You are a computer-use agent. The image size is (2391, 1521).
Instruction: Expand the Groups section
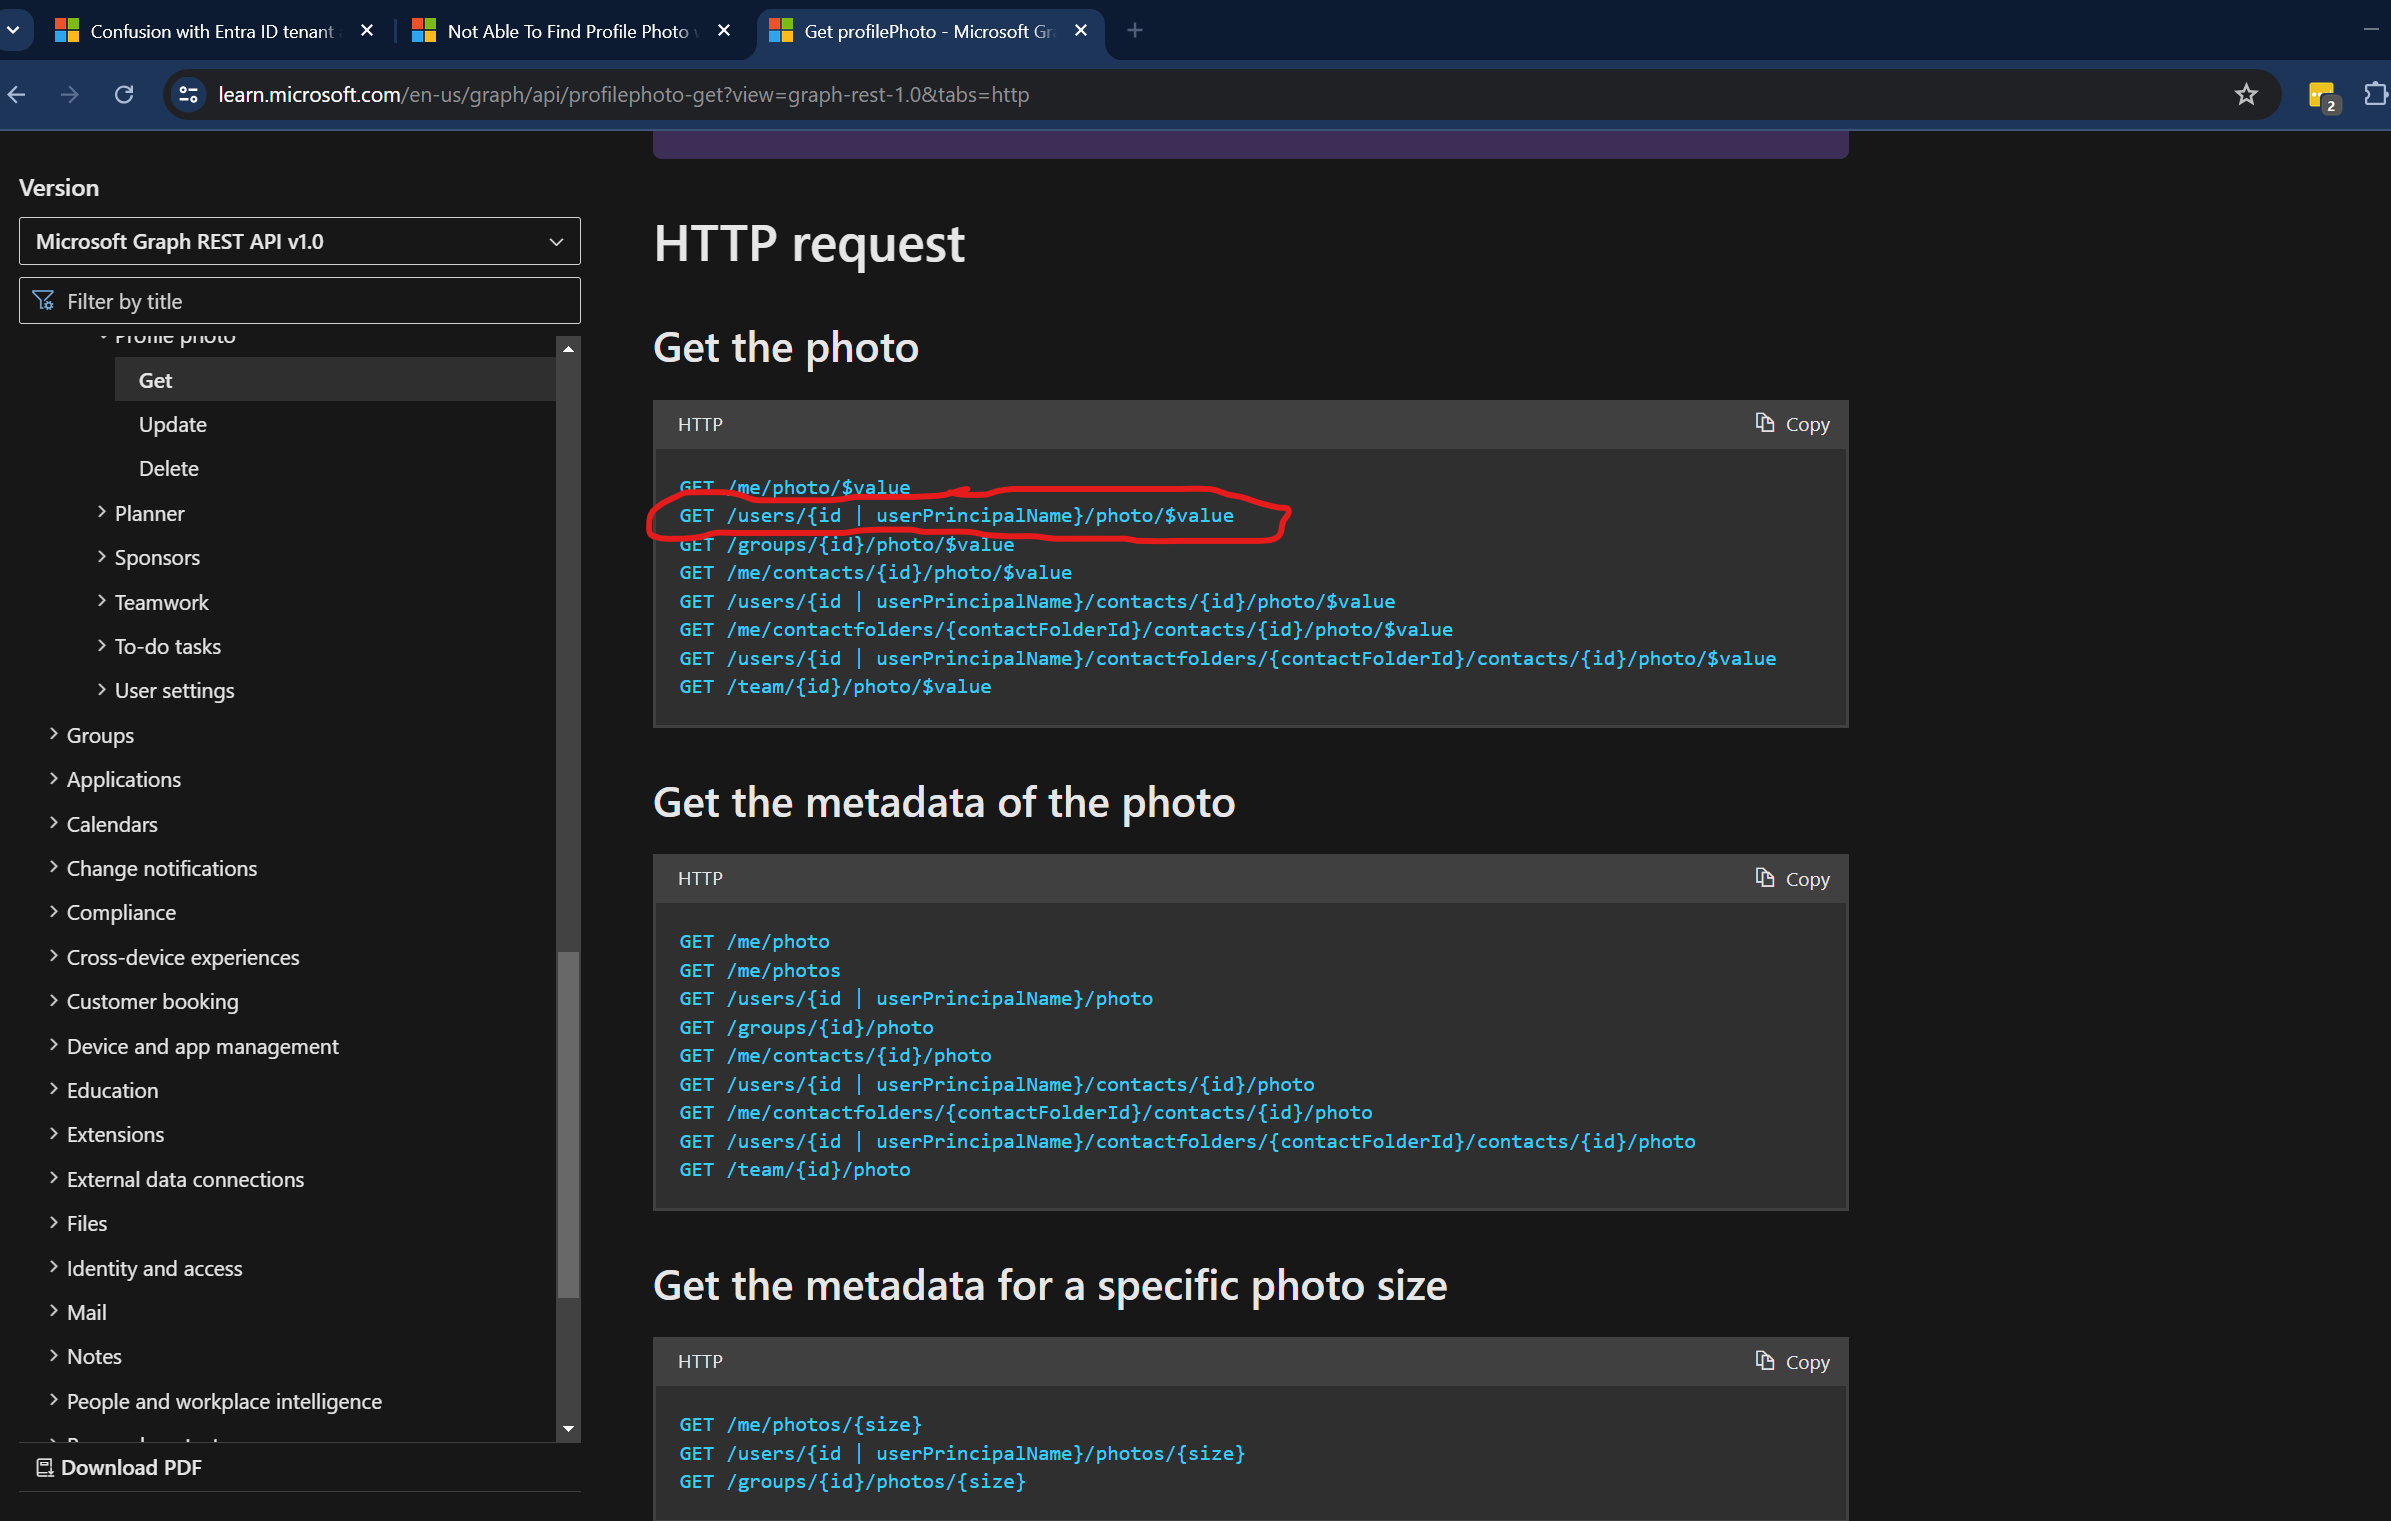[100, 736]
